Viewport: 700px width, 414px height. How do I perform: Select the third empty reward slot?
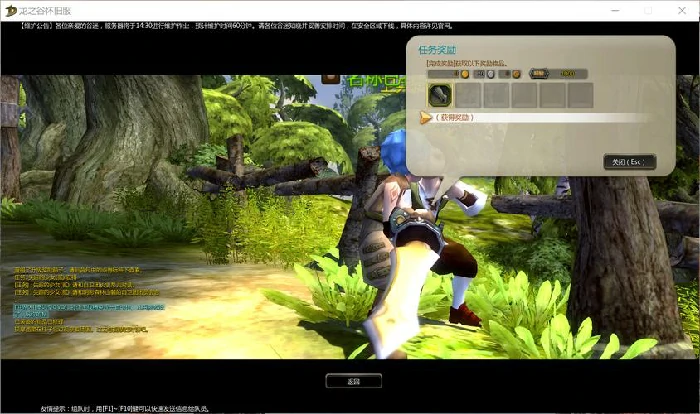(496, 95)
